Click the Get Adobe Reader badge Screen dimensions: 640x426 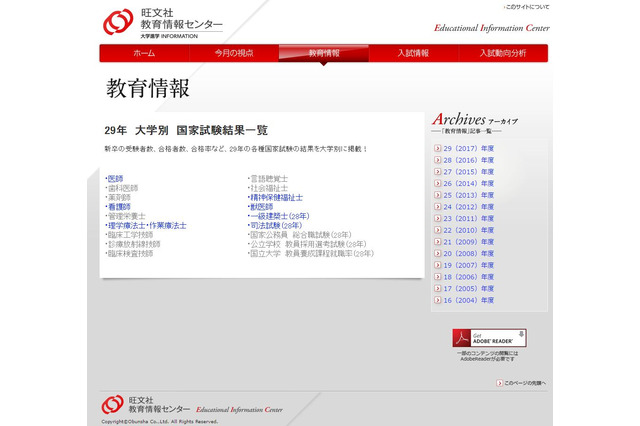click(x=489, y=338)
